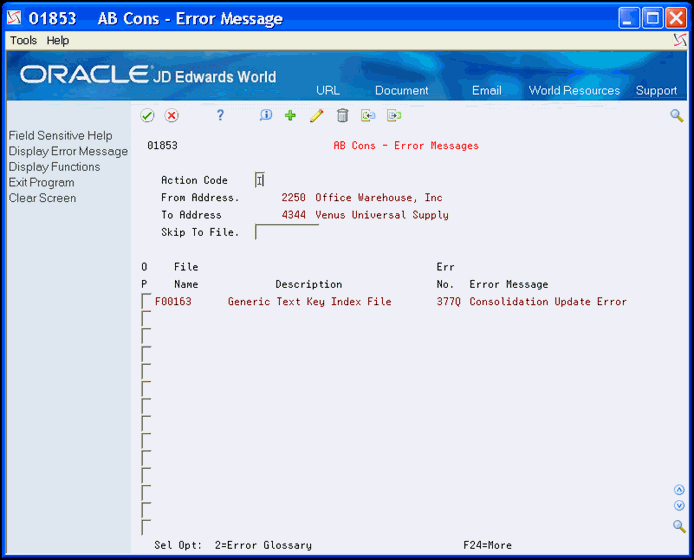Select Exit Program in sidebar
The image size is (694, 560).
[42, 182]
